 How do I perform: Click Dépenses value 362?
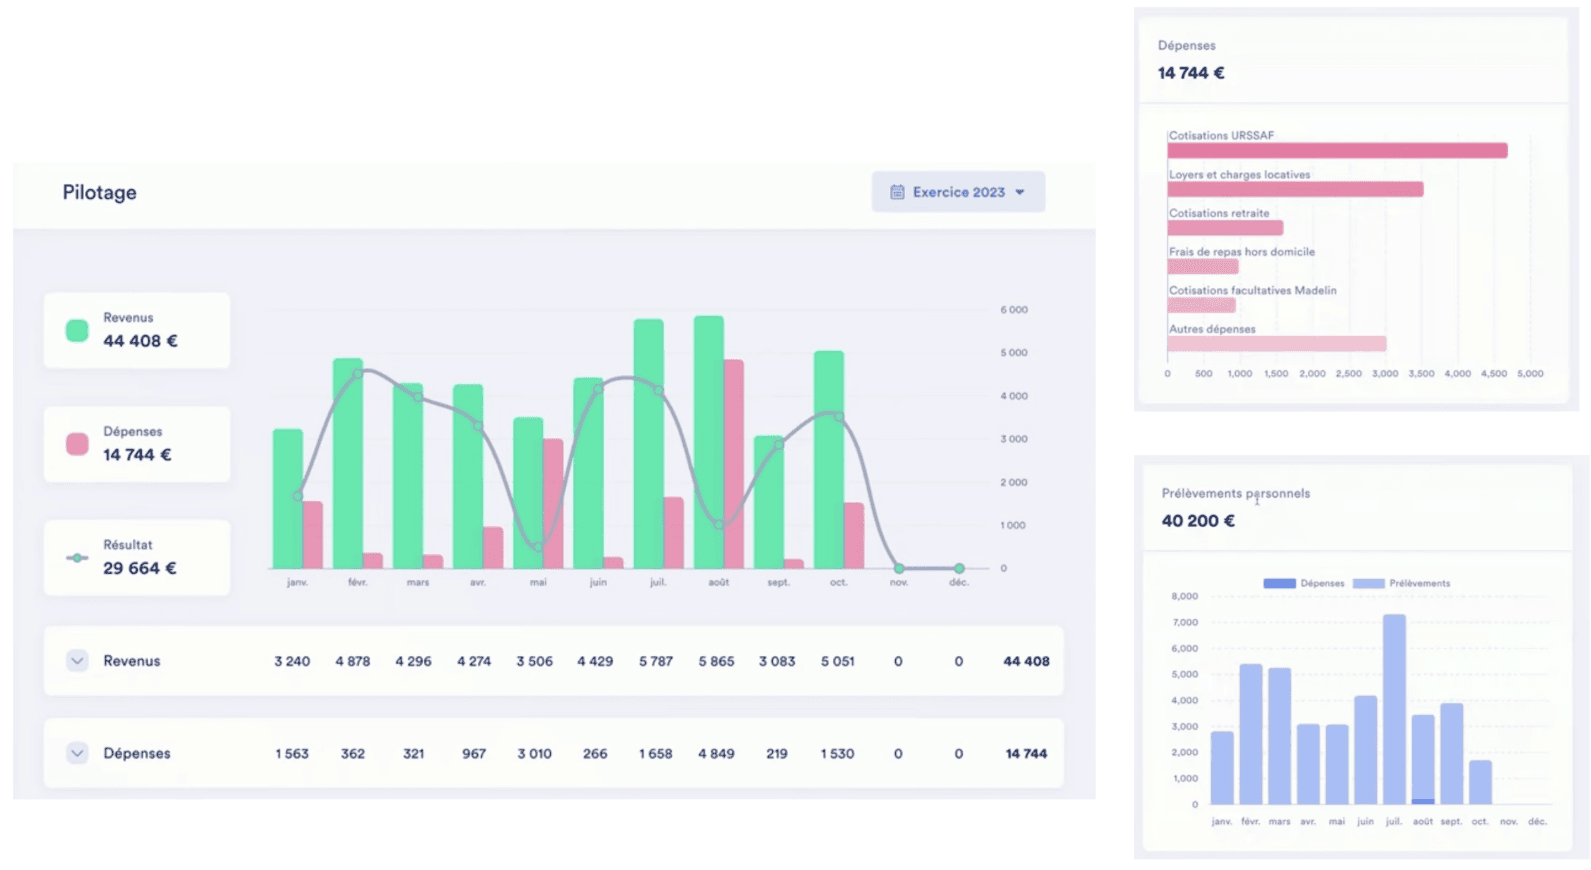pos(353,753)
